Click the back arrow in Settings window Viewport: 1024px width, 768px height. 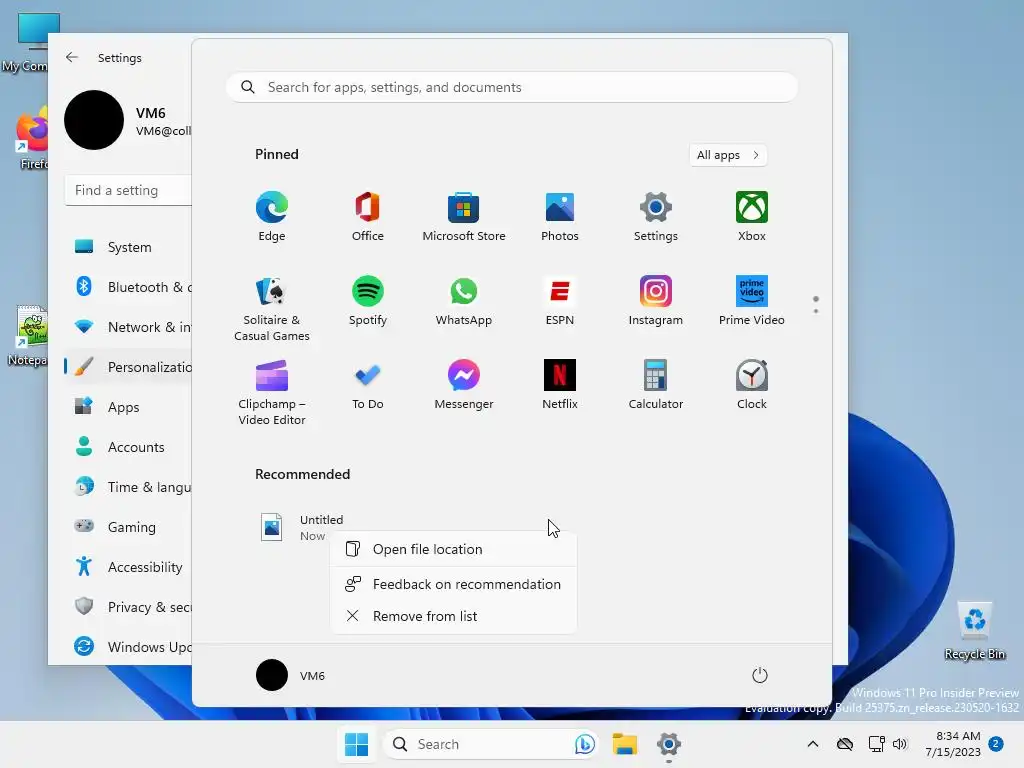point(72,57)
